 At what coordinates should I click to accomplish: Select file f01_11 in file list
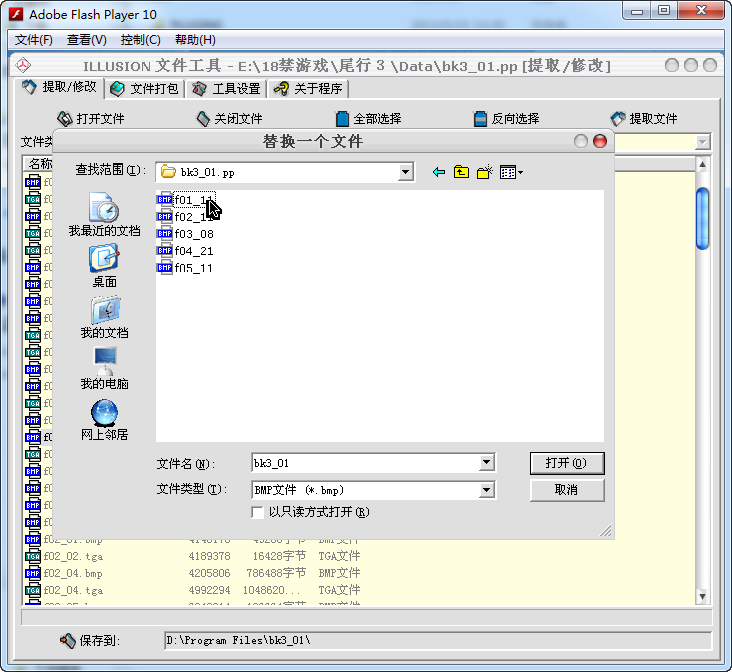pos(186,200)
